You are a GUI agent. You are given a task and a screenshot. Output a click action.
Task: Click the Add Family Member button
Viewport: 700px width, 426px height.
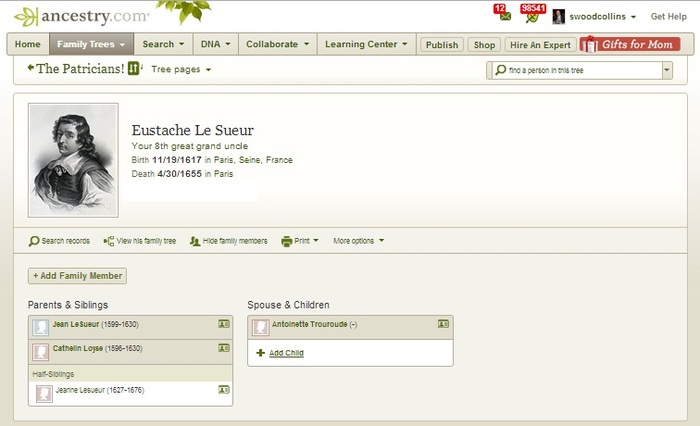tap(78, 276)
